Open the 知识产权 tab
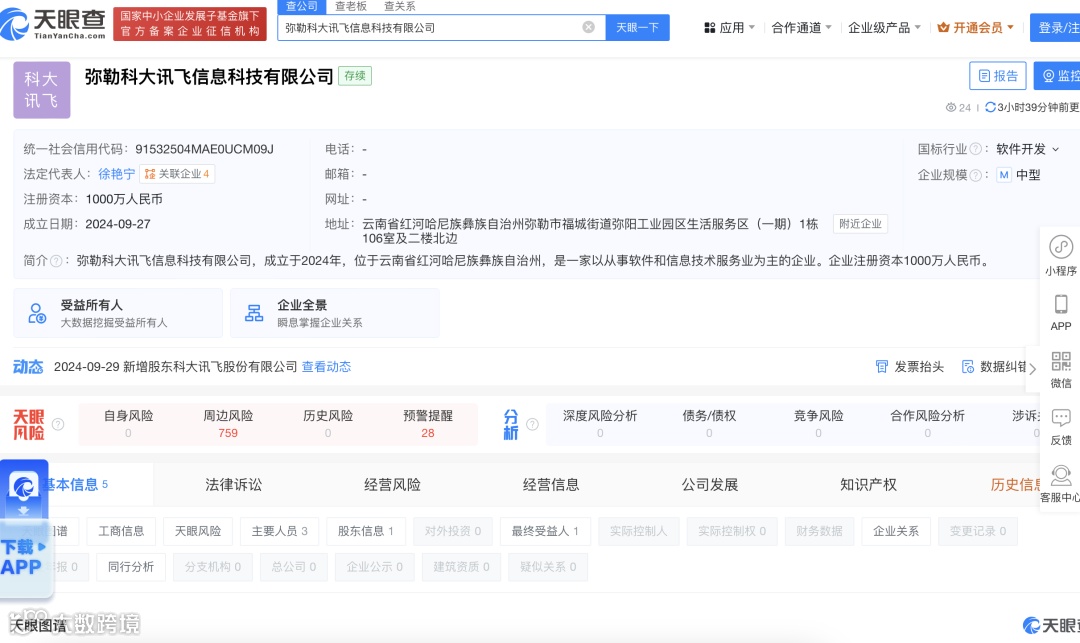This screenshot has height=643, width=1080. [869, 485]
